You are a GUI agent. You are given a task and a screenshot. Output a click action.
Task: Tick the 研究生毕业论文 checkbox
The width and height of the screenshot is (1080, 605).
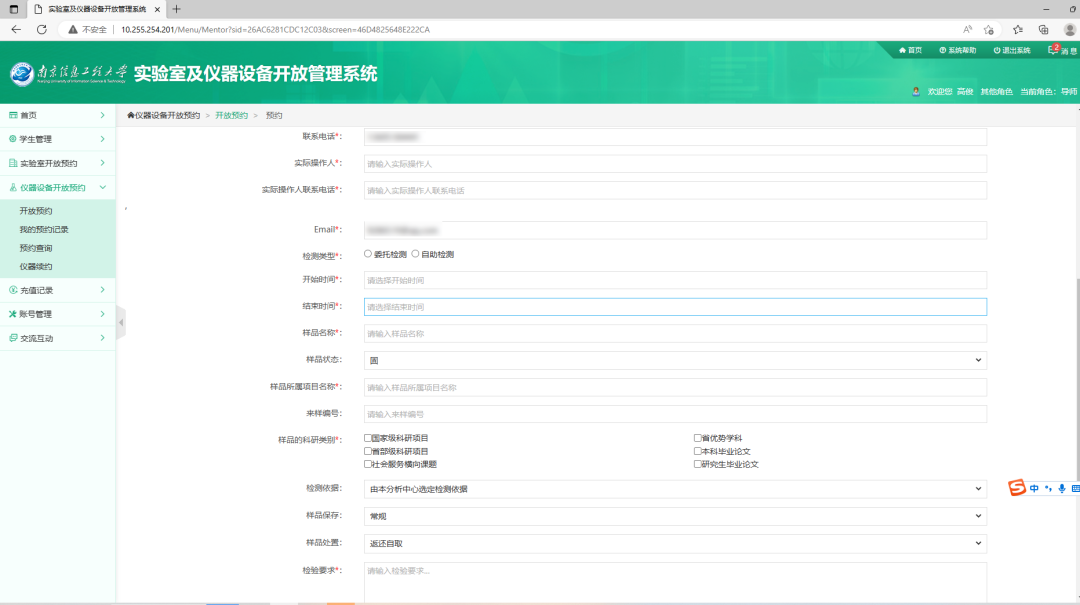coord(698,464)
